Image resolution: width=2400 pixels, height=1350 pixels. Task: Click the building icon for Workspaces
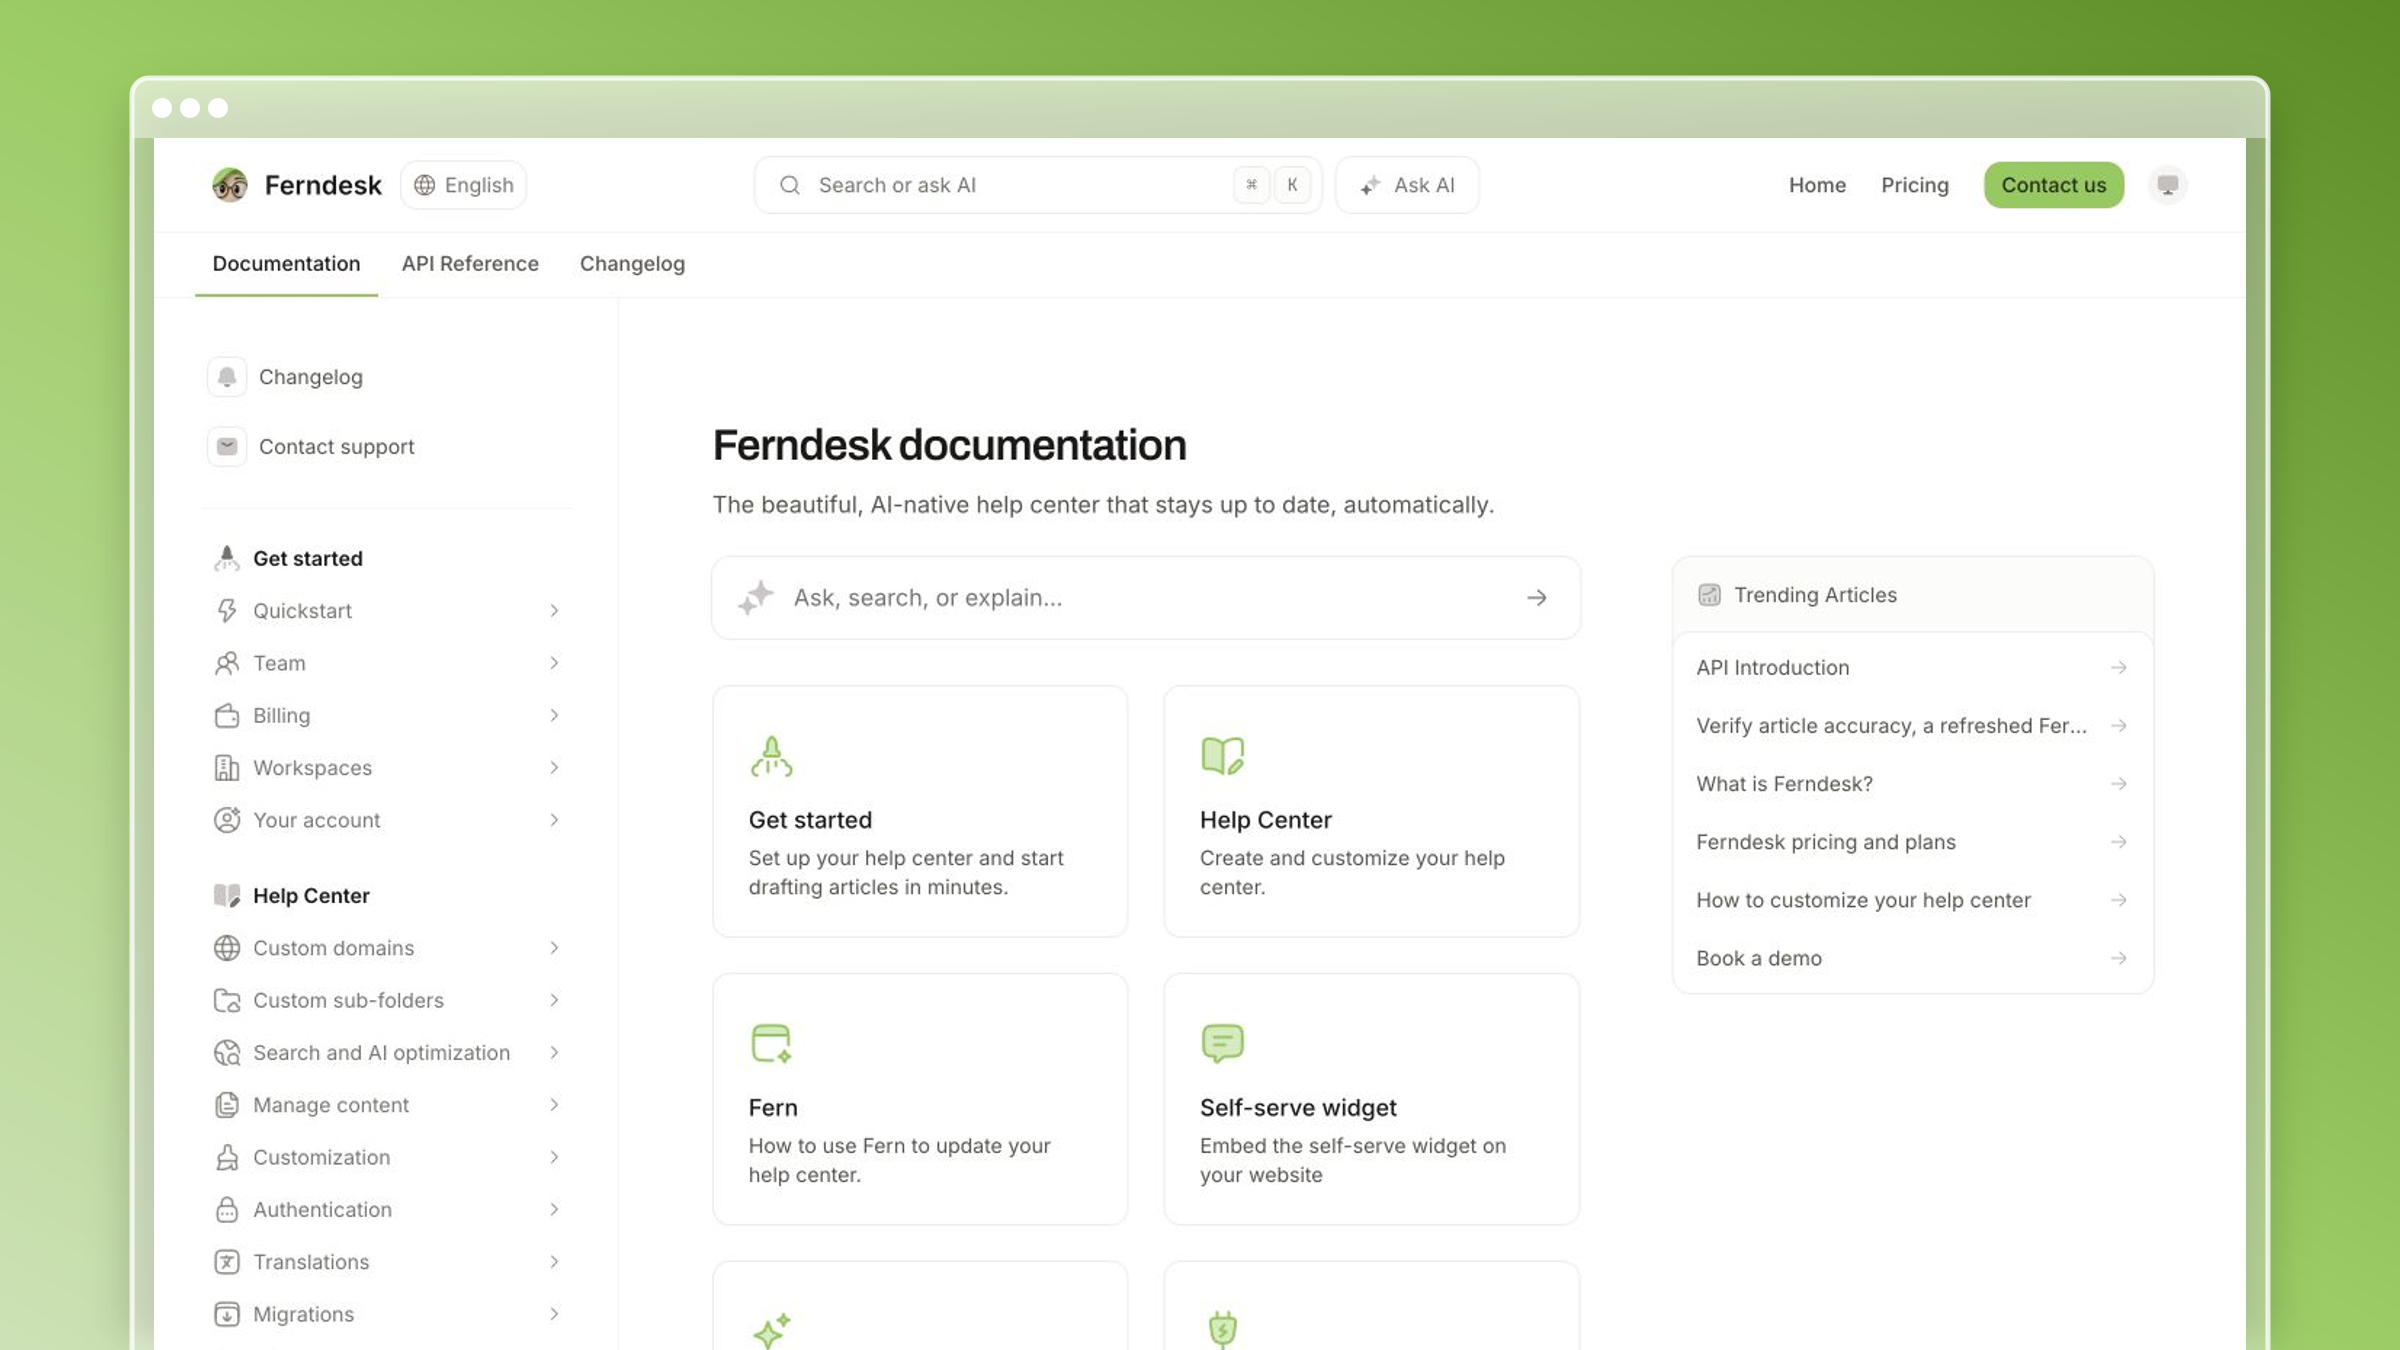click(x=227, y=767)
